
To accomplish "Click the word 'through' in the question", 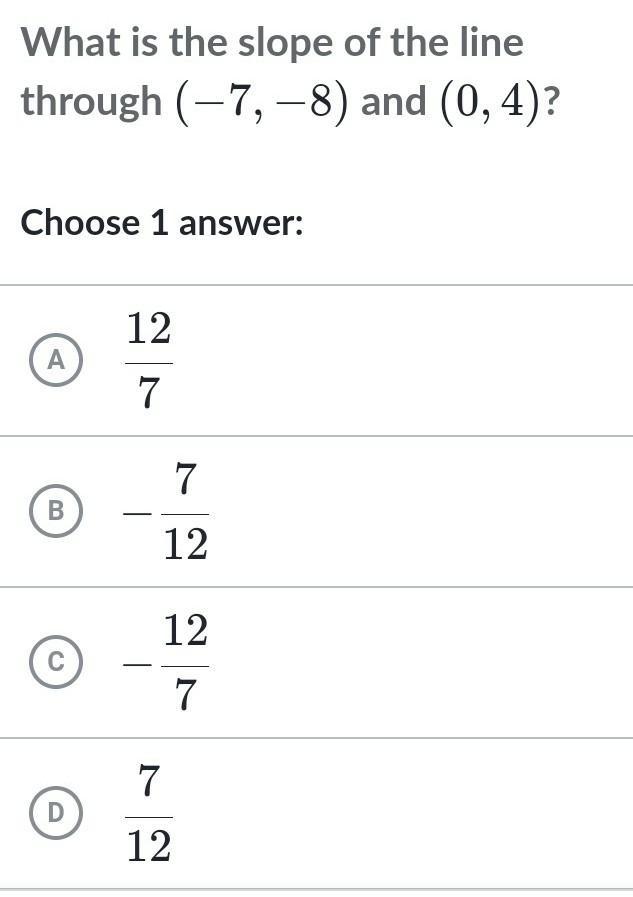I will tap(92, 102).
